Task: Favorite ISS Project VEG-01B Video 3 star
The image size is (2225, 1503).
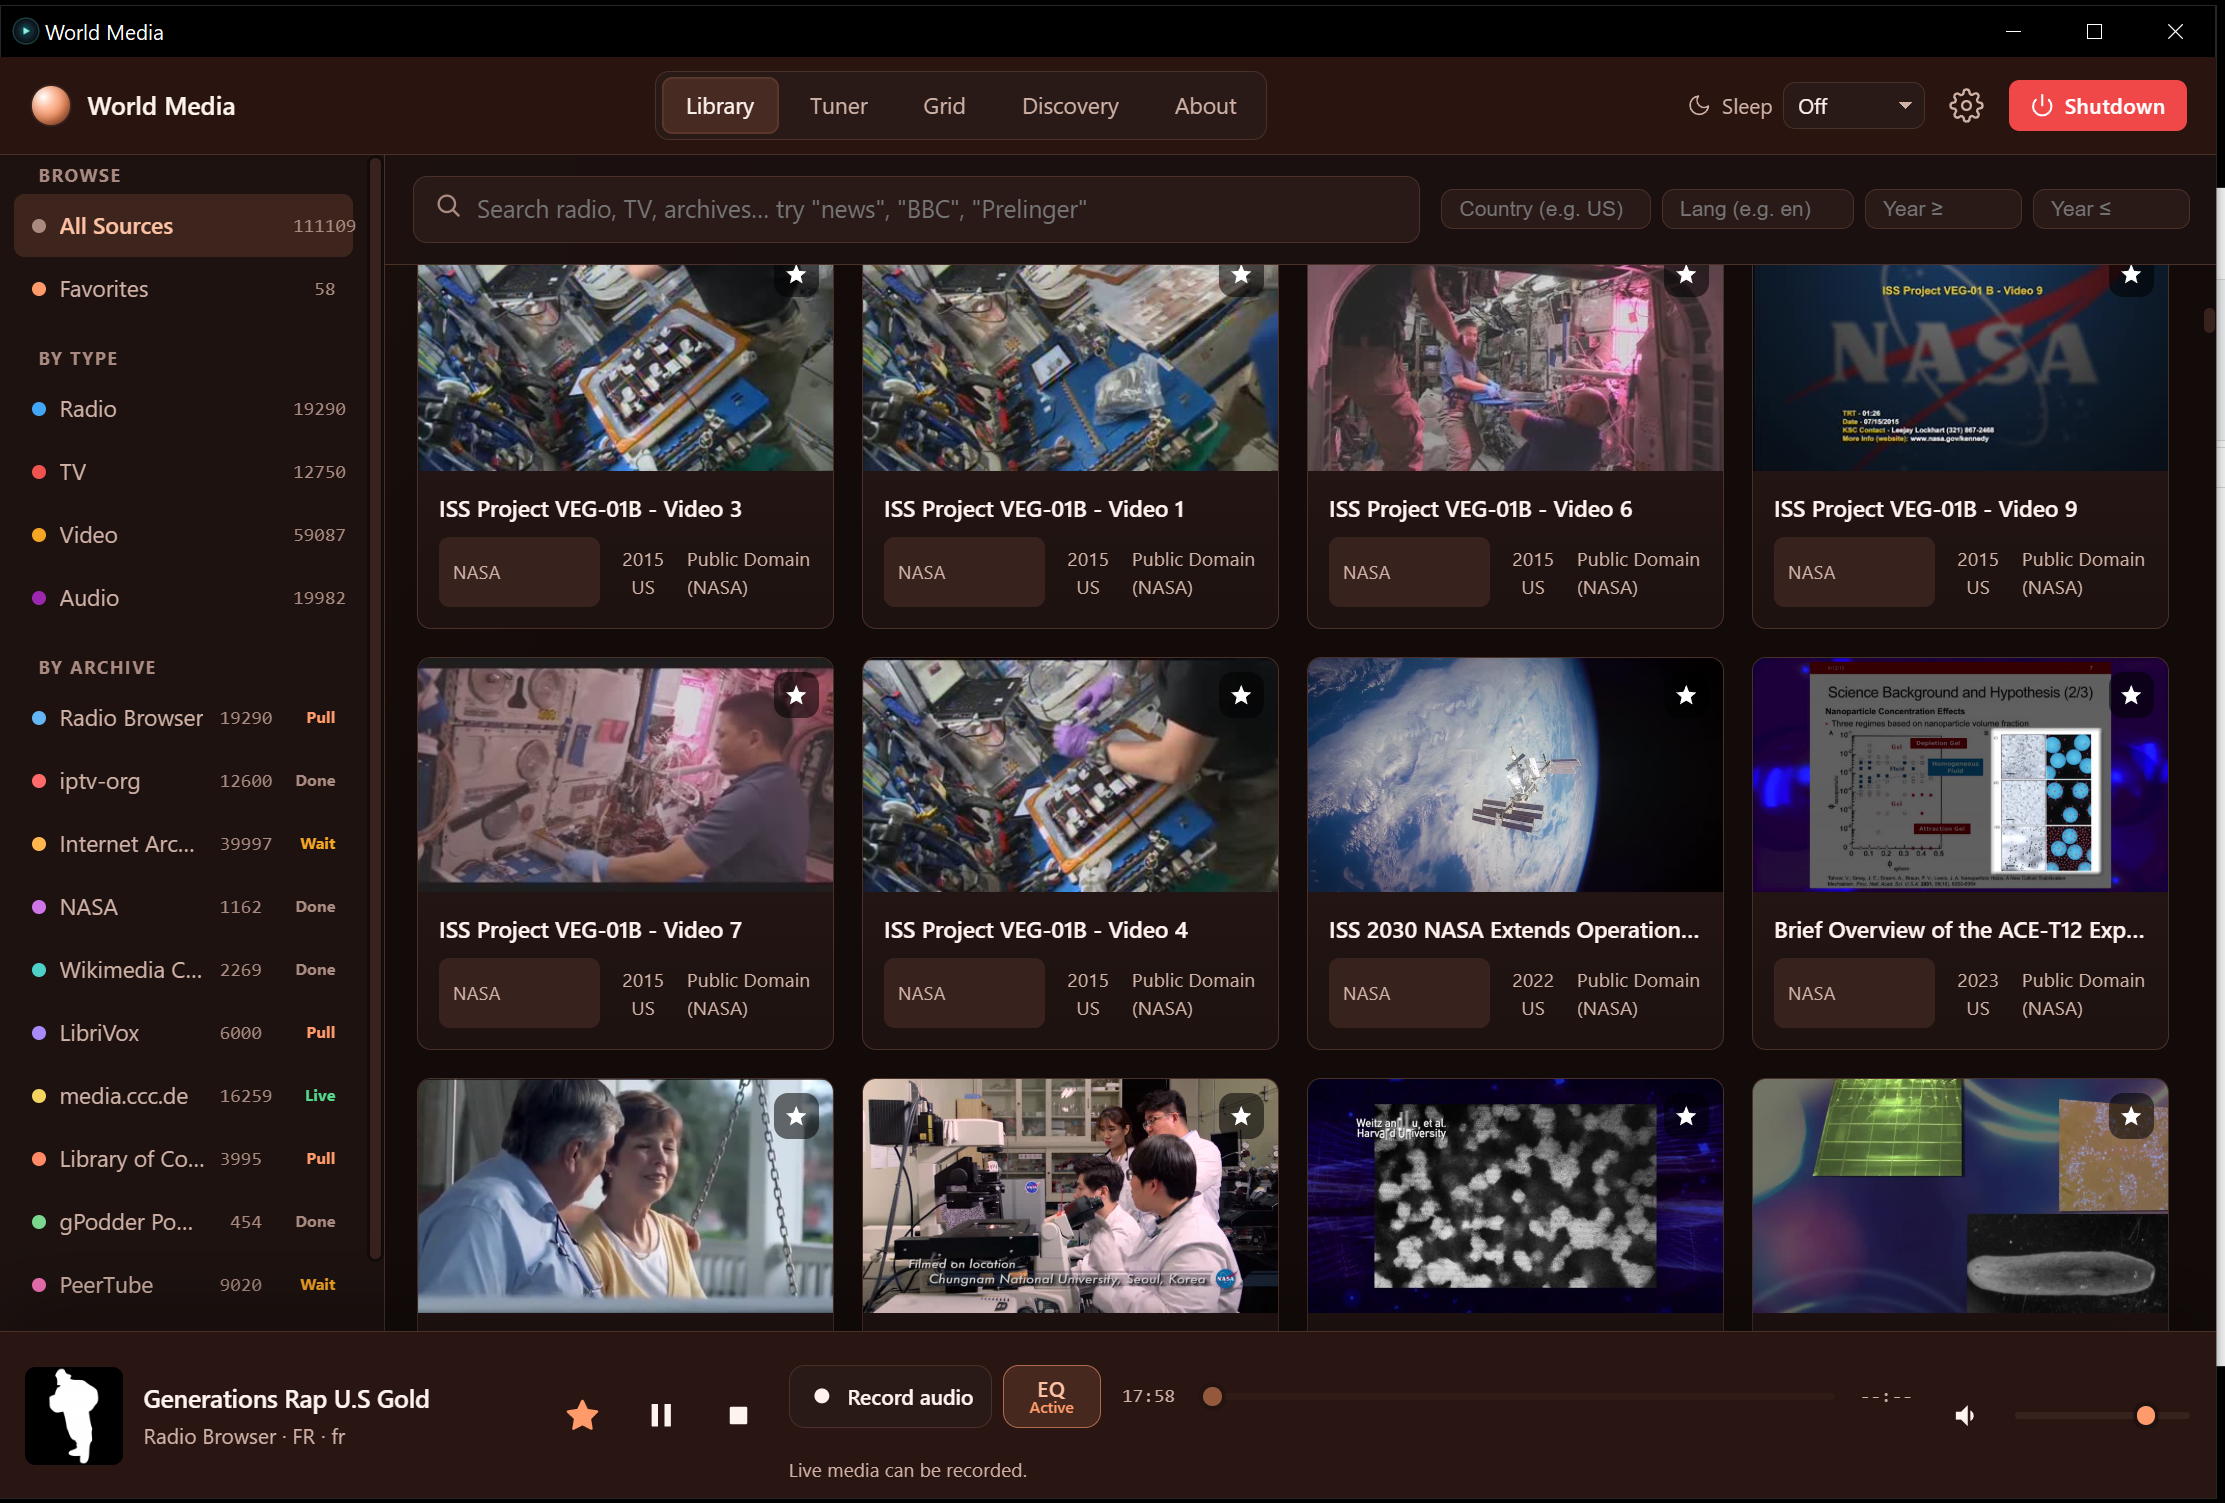Action: pos(796,276)
